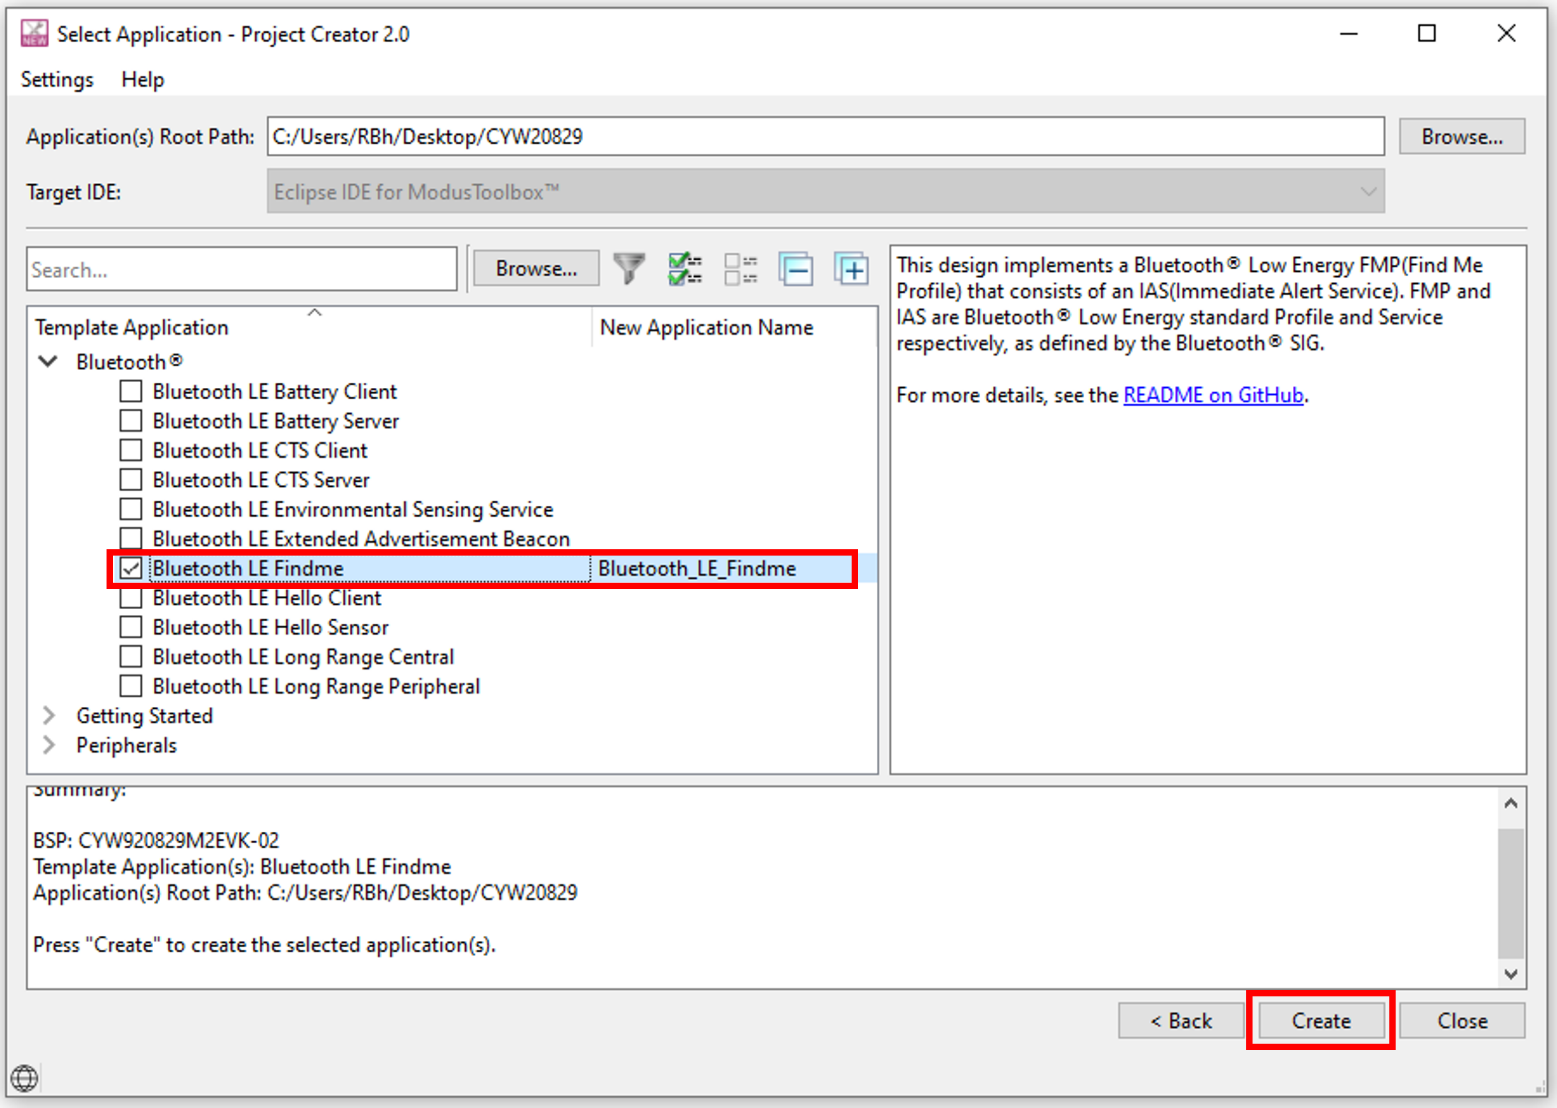The image size is (1557, 1108).
Task: Click summary scrollbar down arrow
Action: pyautogui.click(x=1511, y=973)
